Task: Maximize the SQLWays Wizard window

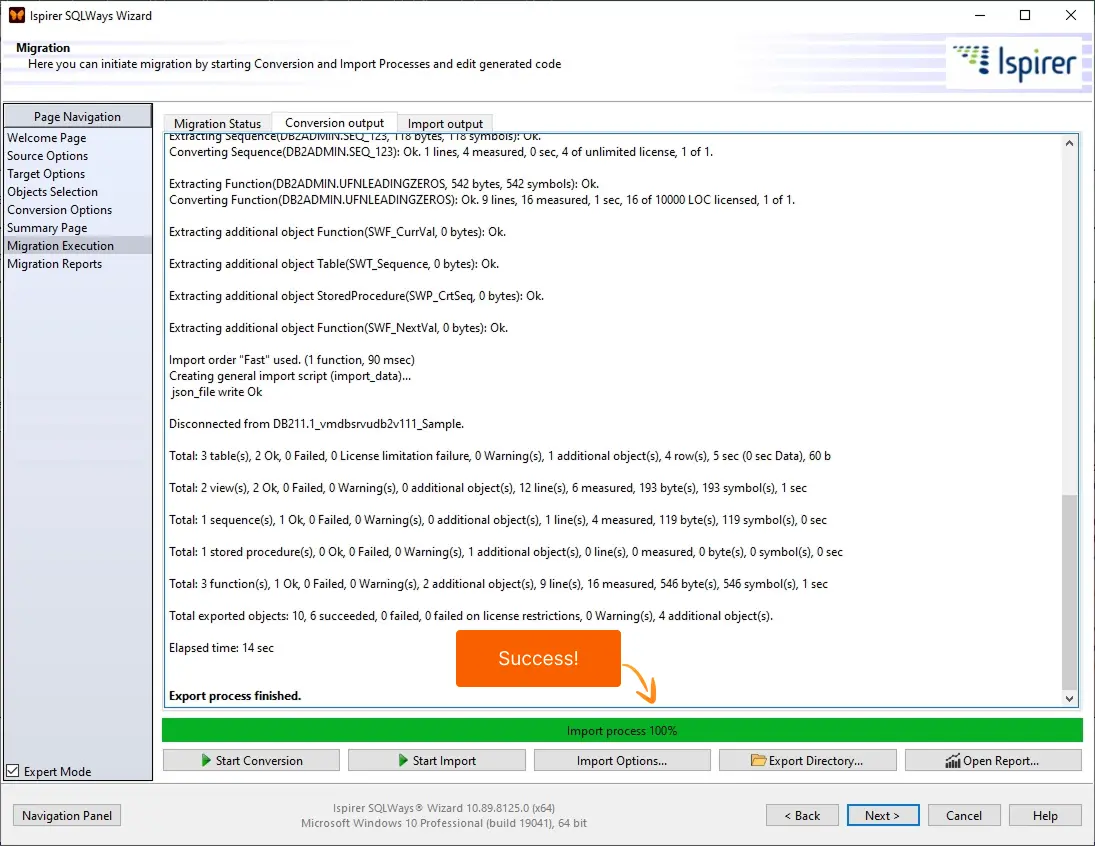Action: coord(1024,15)
